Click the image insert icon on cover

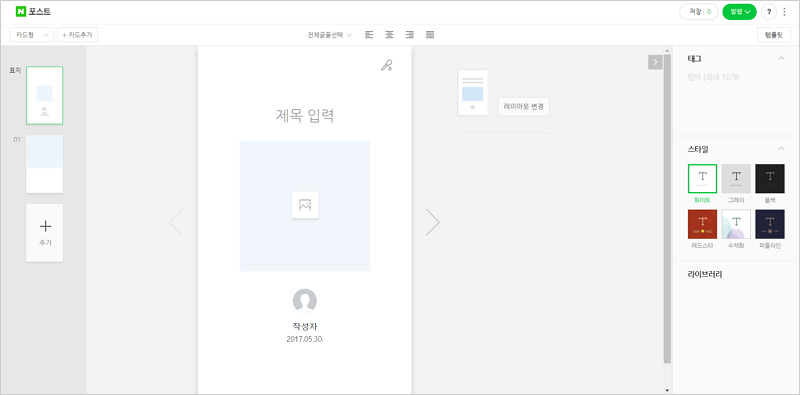point(305,205)
